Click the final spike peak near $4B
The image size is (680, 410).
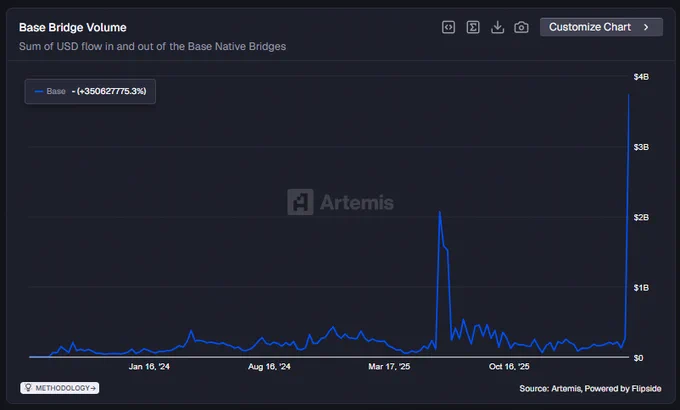(629, 95)
